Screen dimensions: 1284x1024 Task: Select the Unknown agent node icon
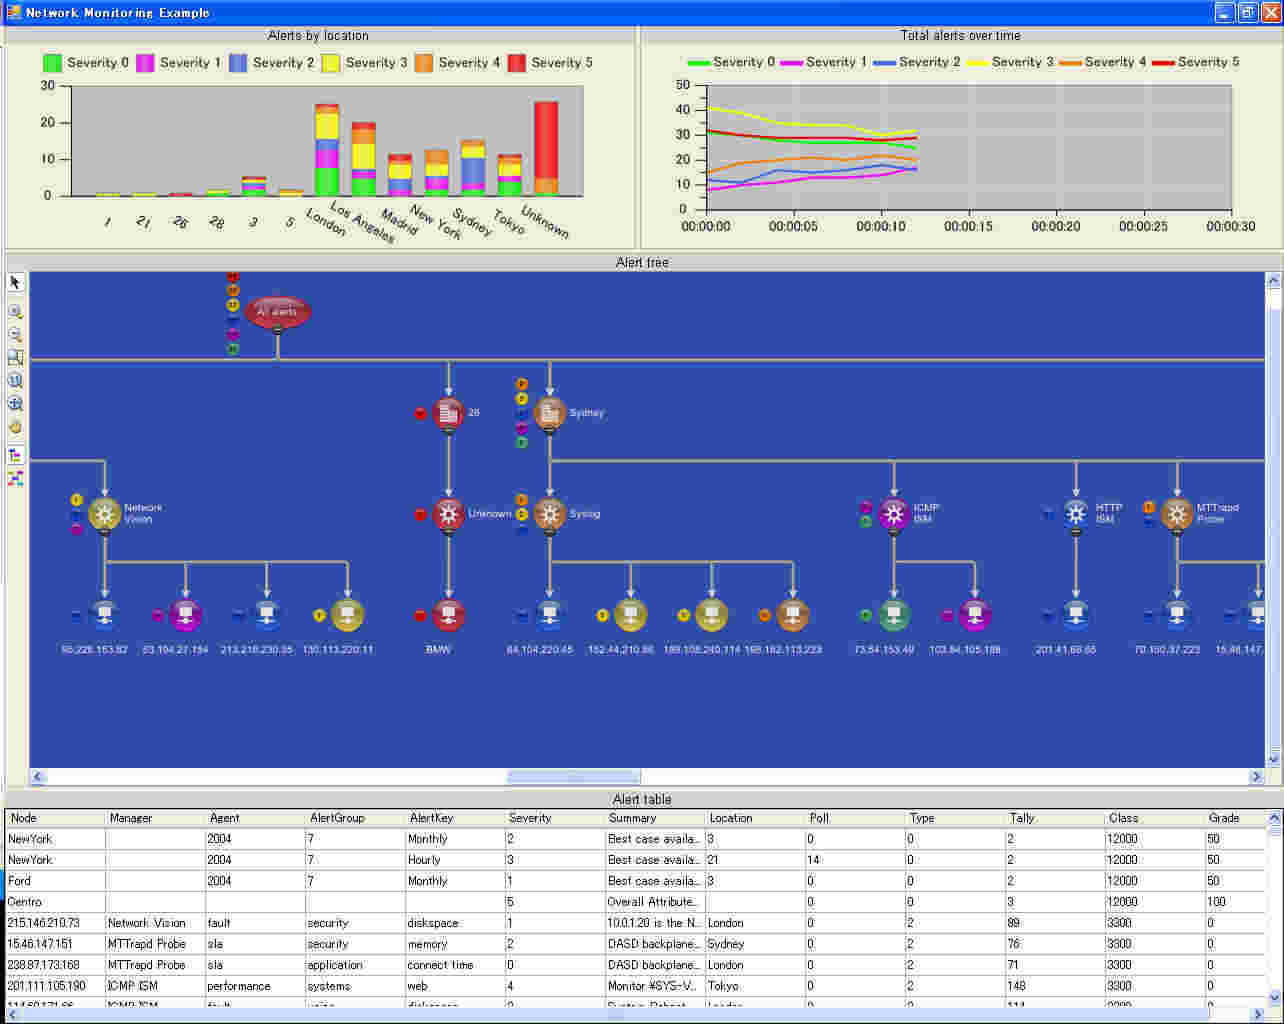point(448,514)
